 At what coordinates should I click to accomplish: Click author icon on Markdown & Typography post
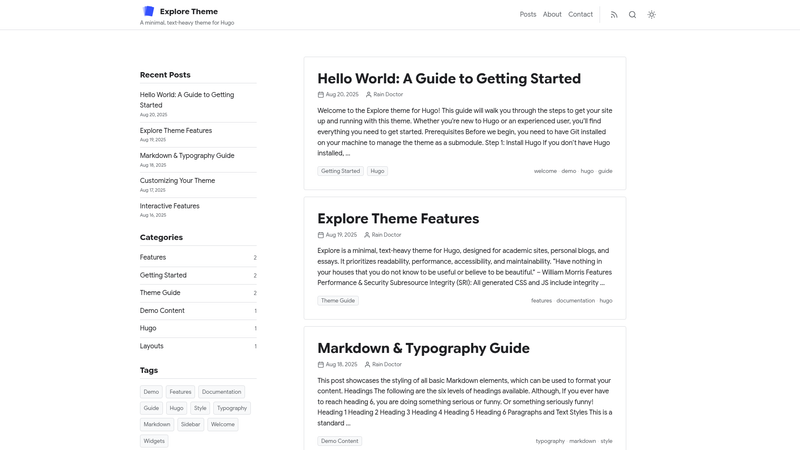tap(367, 365)
